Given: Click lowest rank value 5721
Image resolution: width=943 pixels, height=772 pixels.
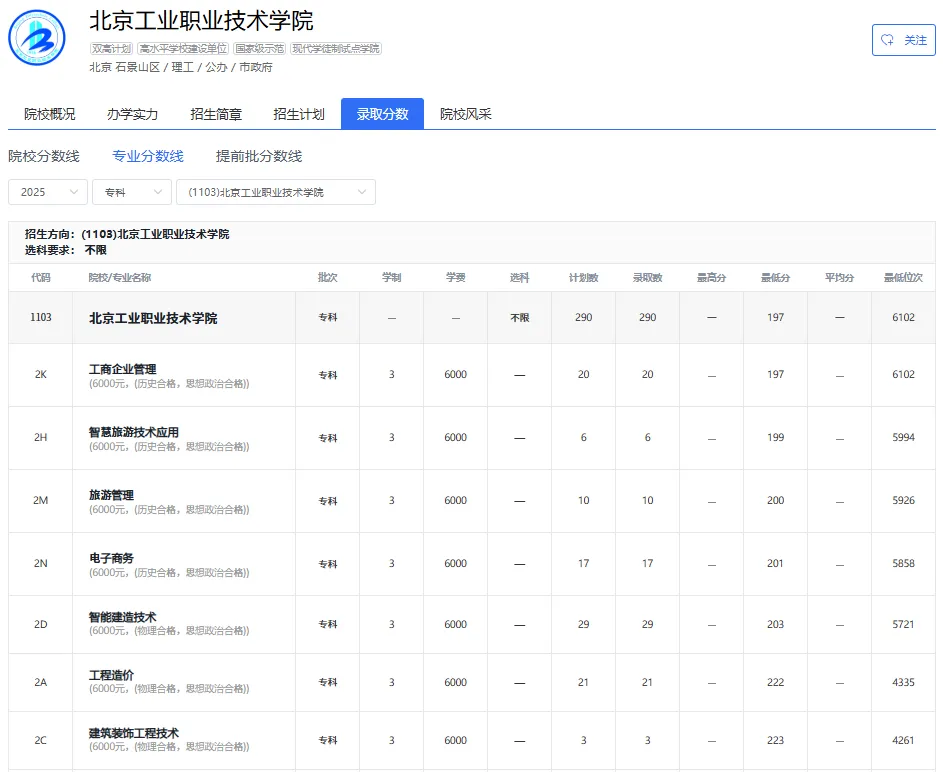Looking at the screenshot, I should click(x=903, y=625).
